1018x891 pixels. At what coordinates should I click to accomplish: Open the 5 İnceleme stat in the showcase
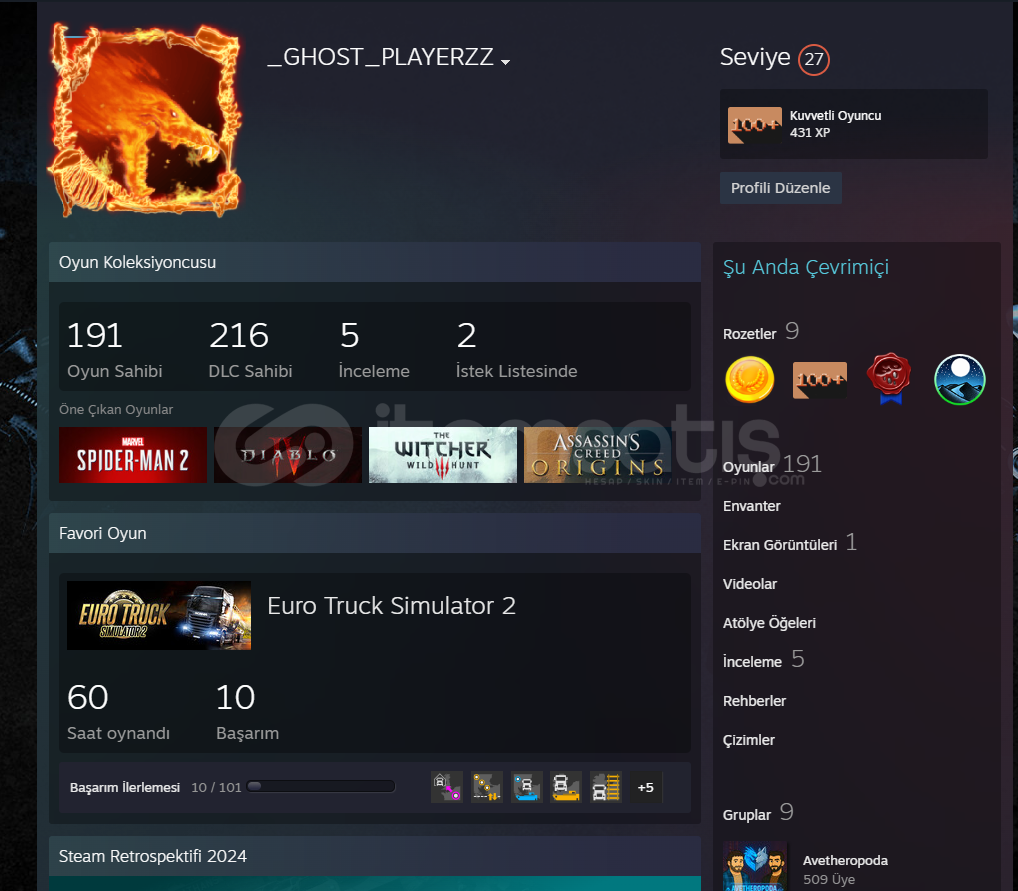pos(374,349)
